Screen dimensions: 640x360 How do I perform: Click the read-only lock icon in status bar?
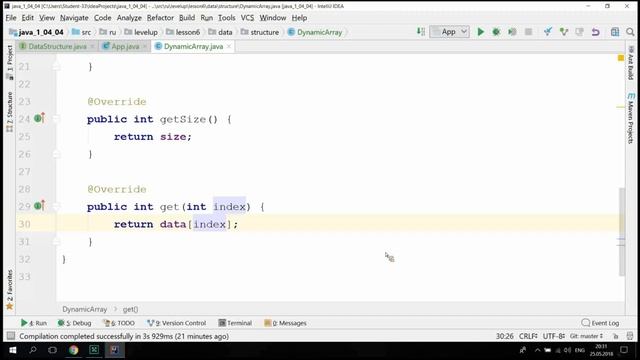616,336
